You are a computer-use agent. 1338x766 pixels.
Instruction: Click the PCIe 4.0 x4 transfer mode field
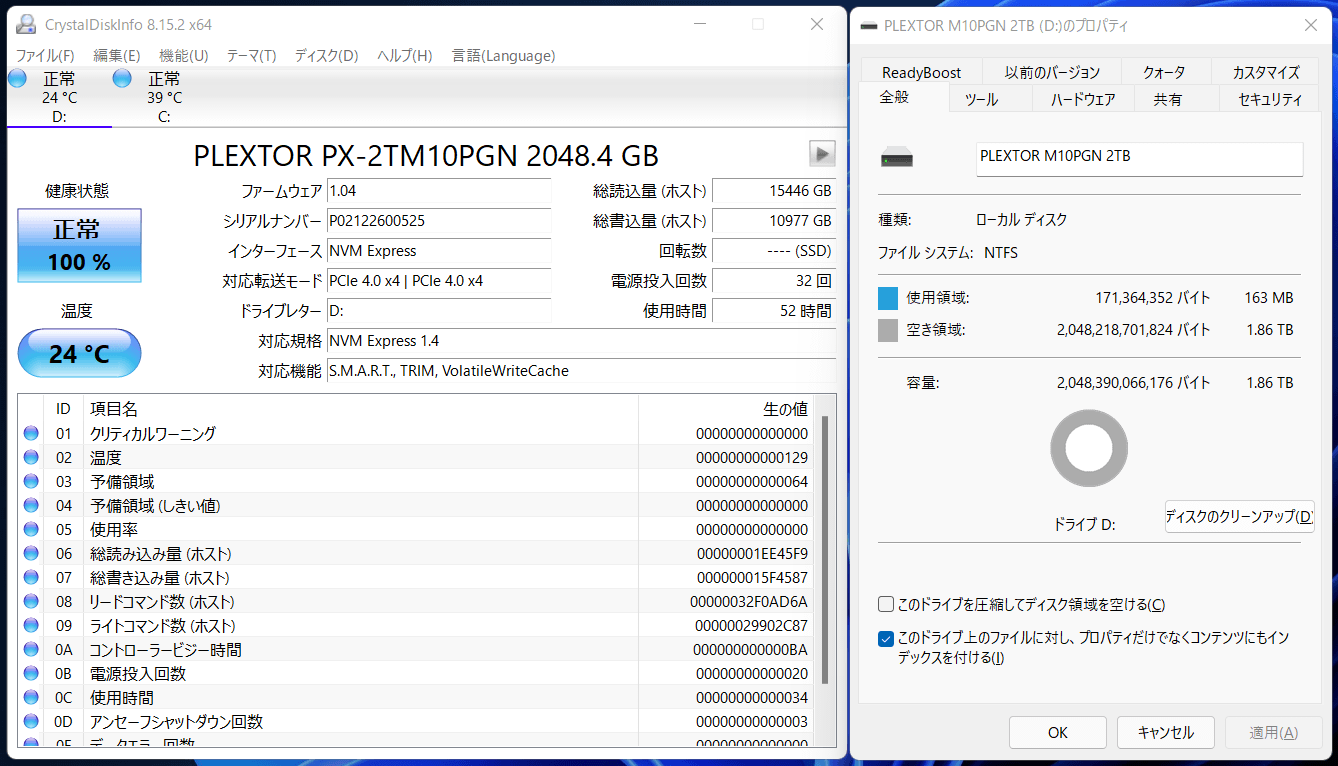pos(439,281)
